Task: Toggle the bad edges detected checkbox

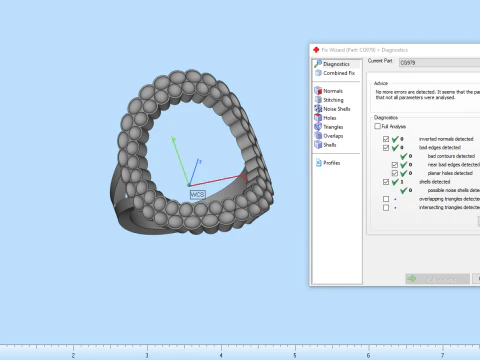Action: coord(386,147)
